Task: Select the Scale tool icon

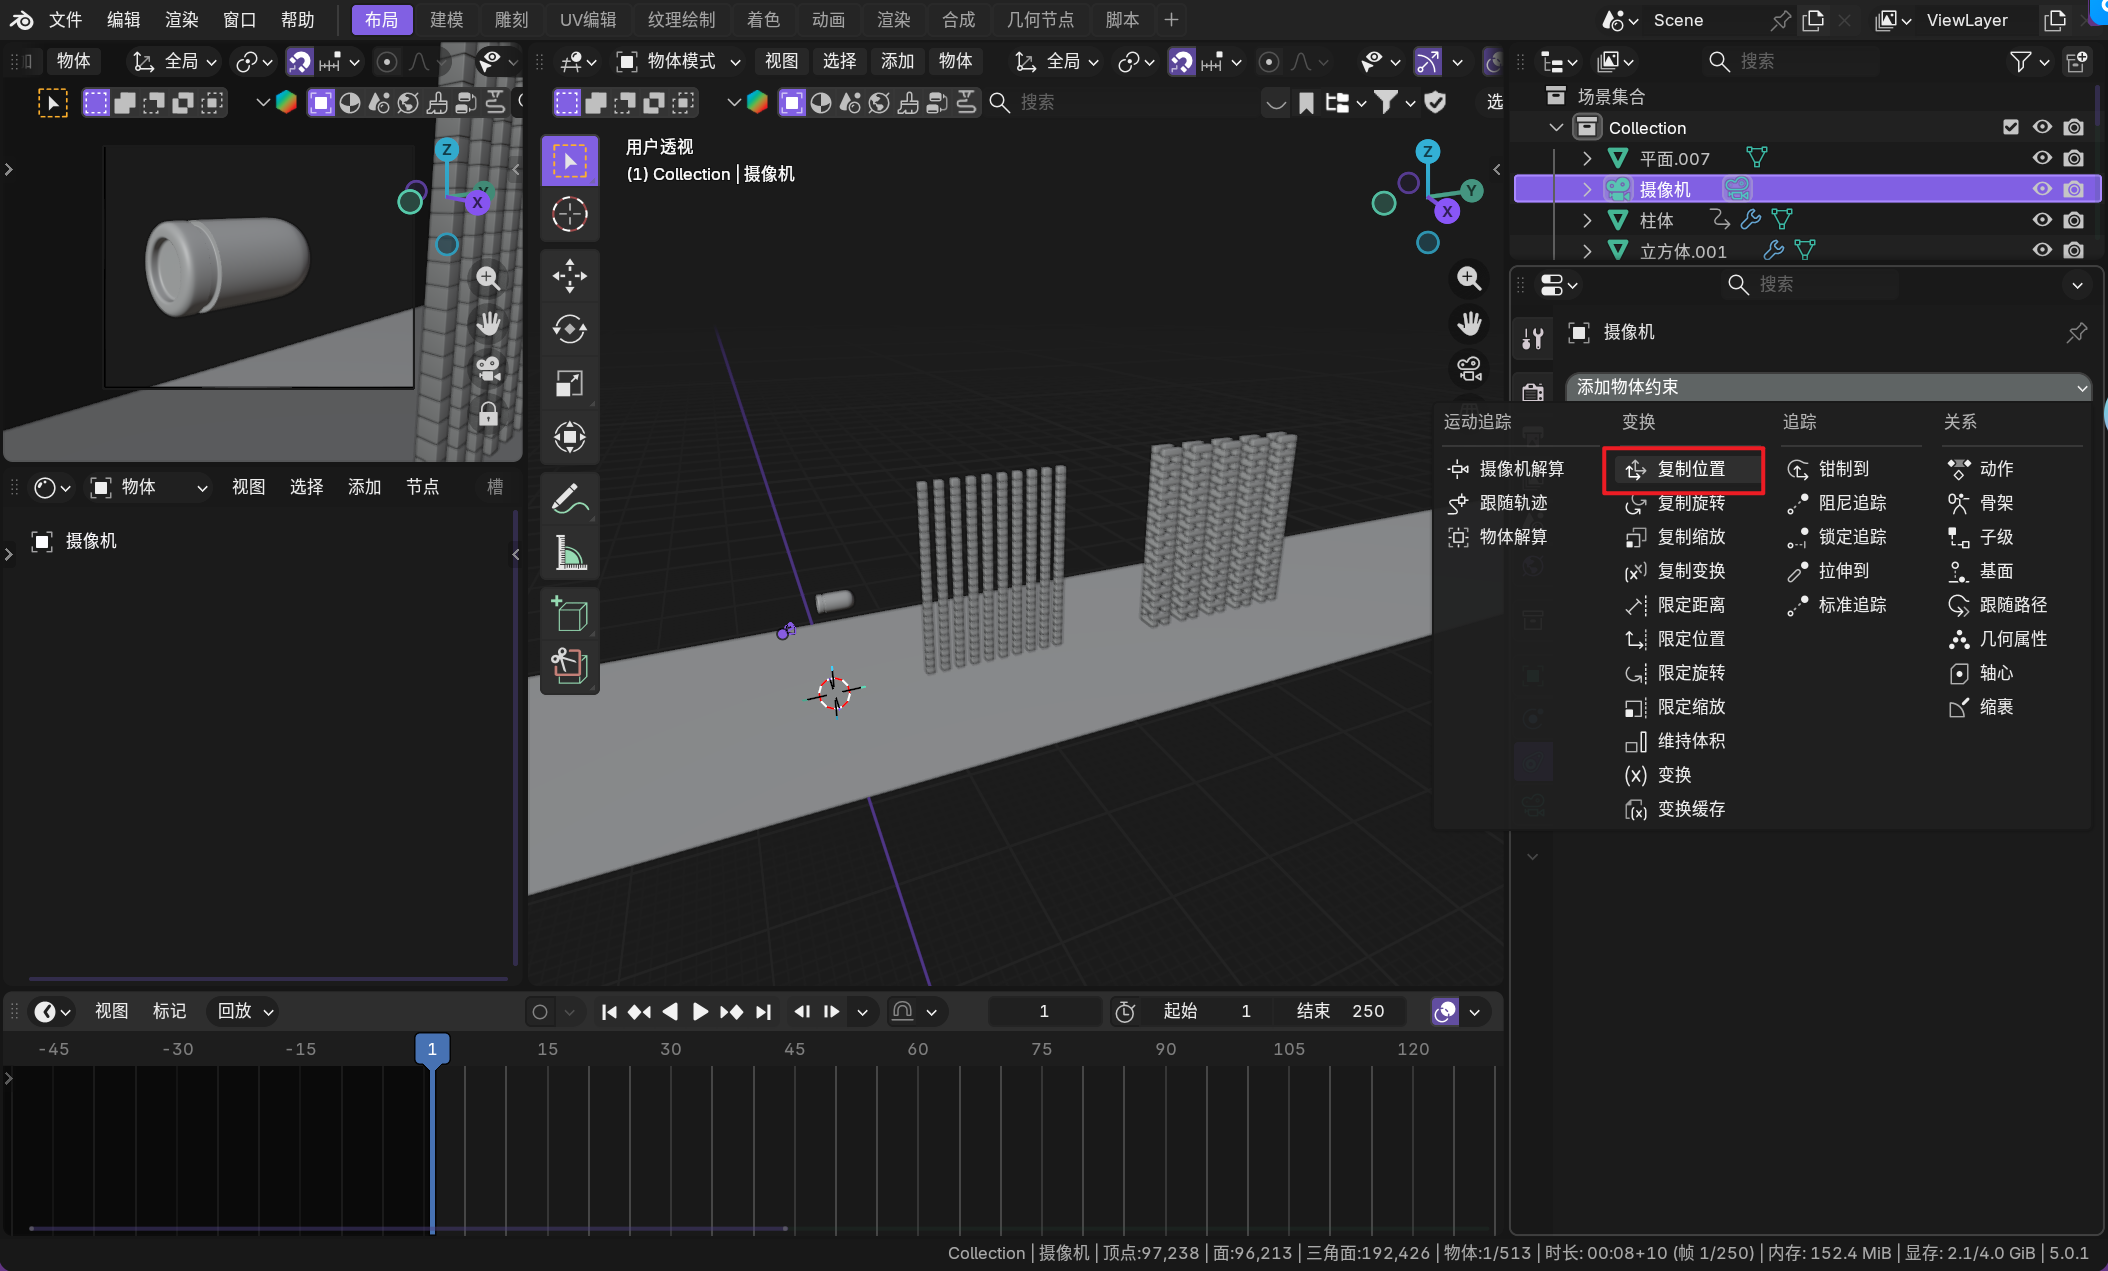Action: coord(570,383)
